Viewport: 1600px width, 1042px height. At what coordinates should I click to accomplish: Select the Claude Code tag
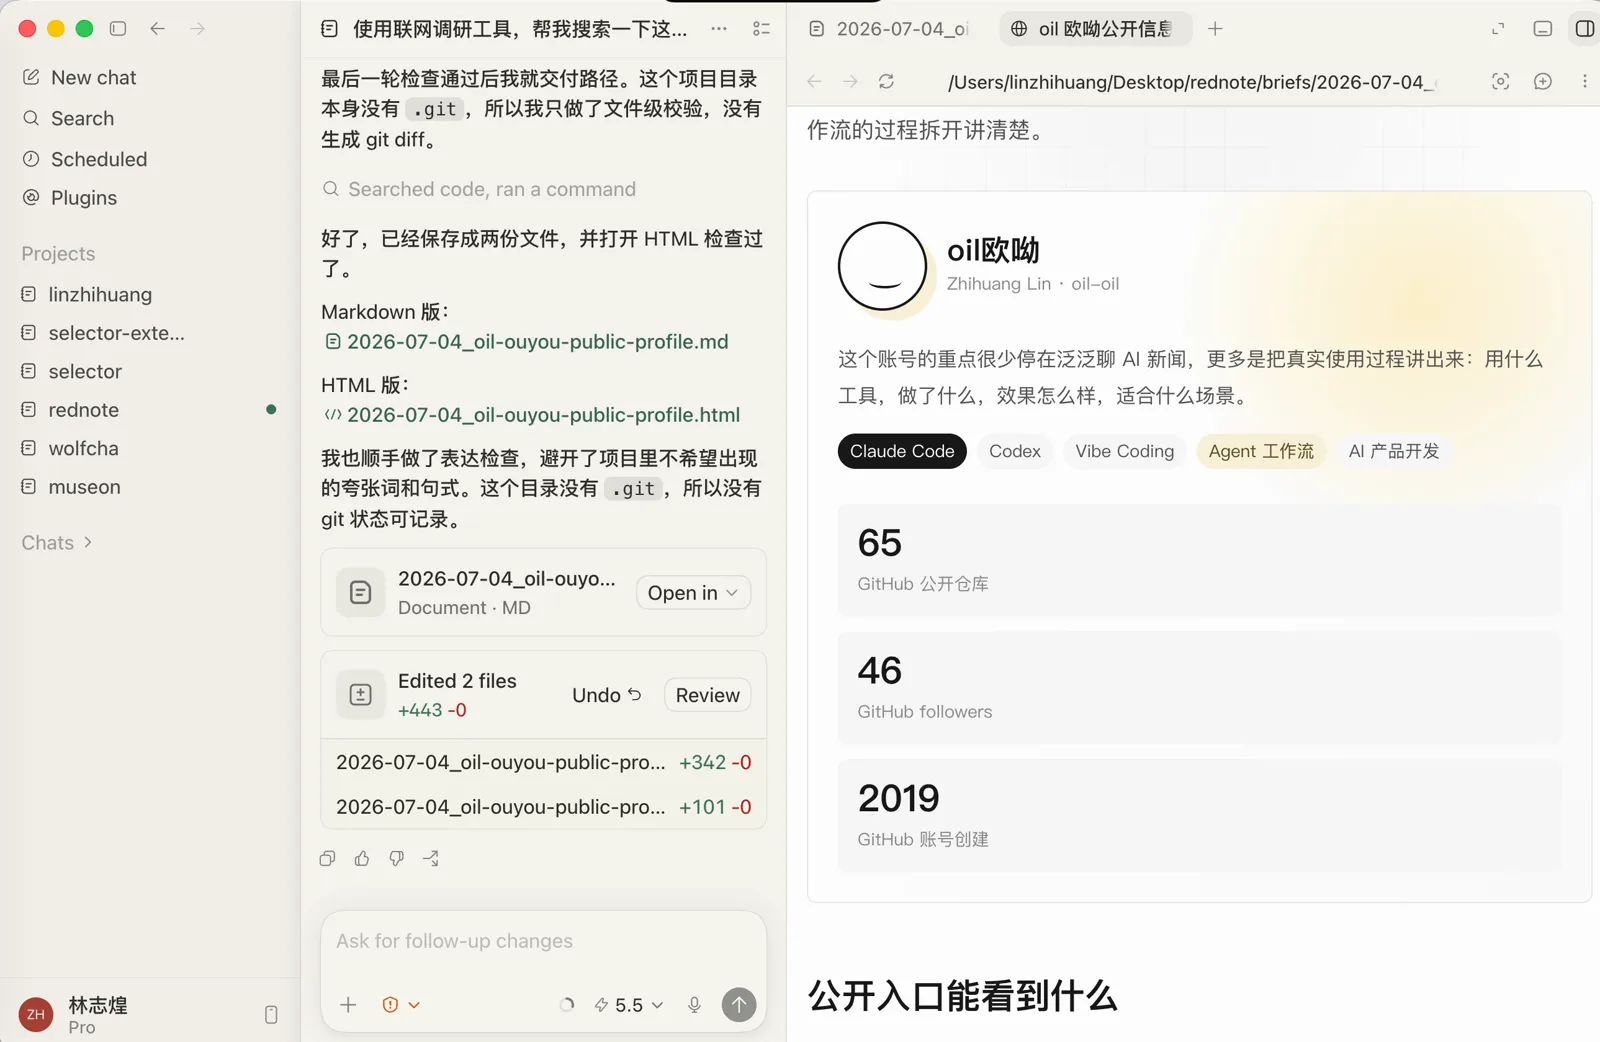click(x=902, y=451)
